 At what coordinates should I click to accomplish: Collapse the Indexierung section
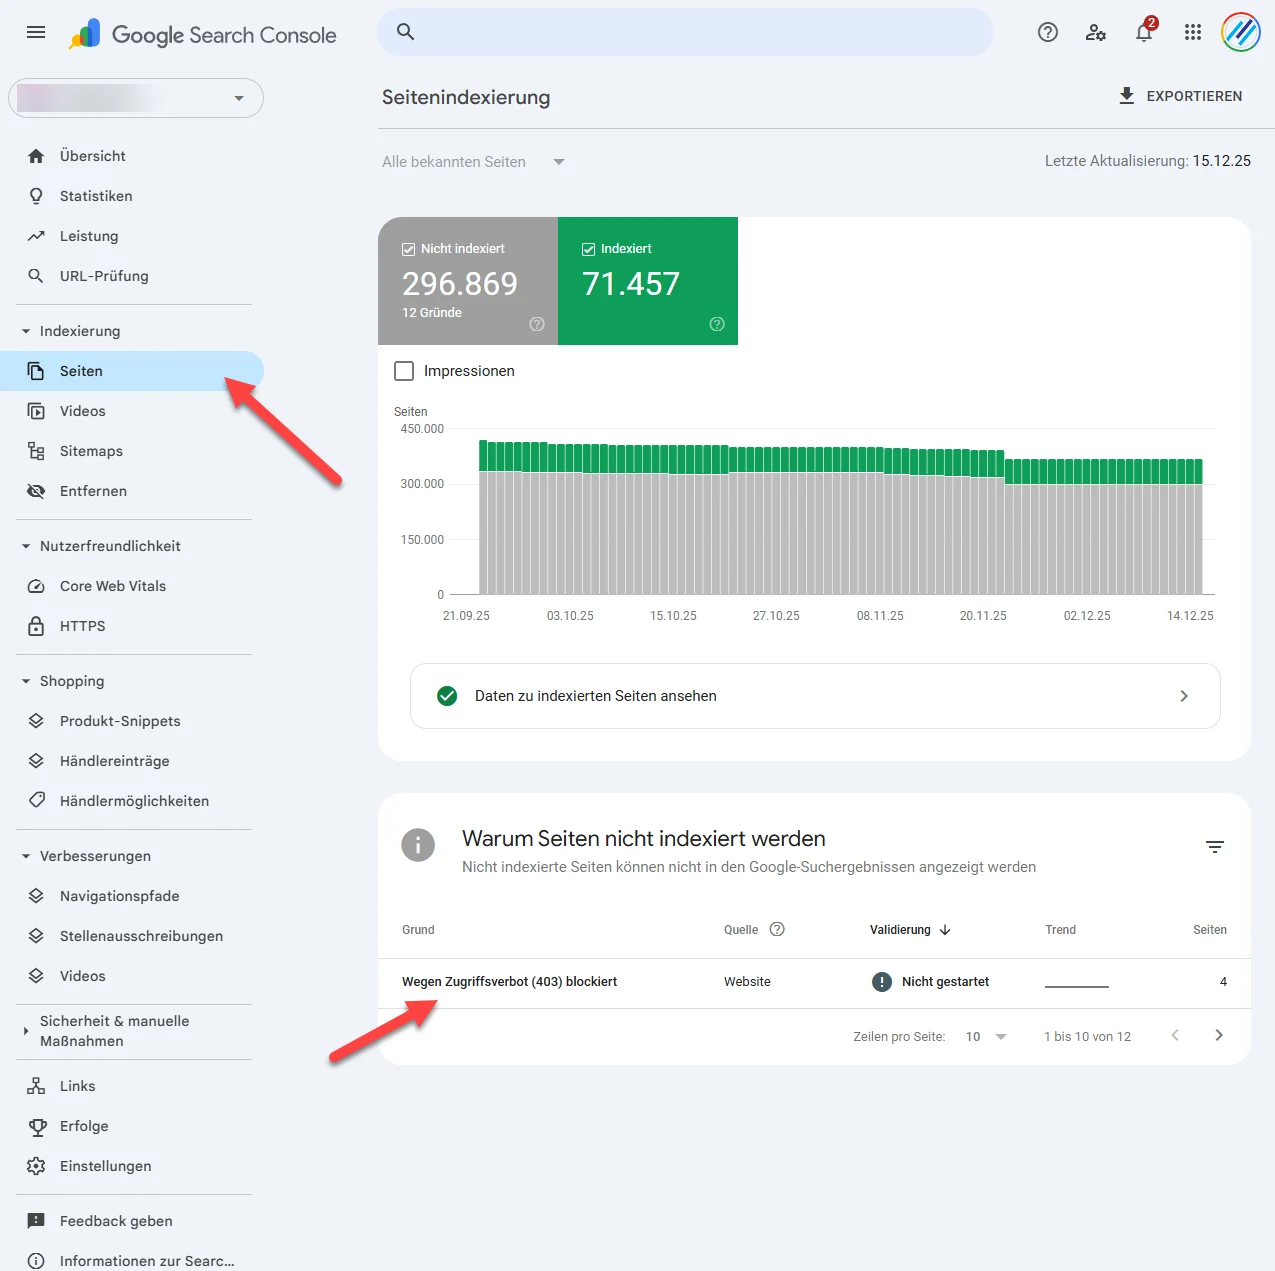coord(26,331)
